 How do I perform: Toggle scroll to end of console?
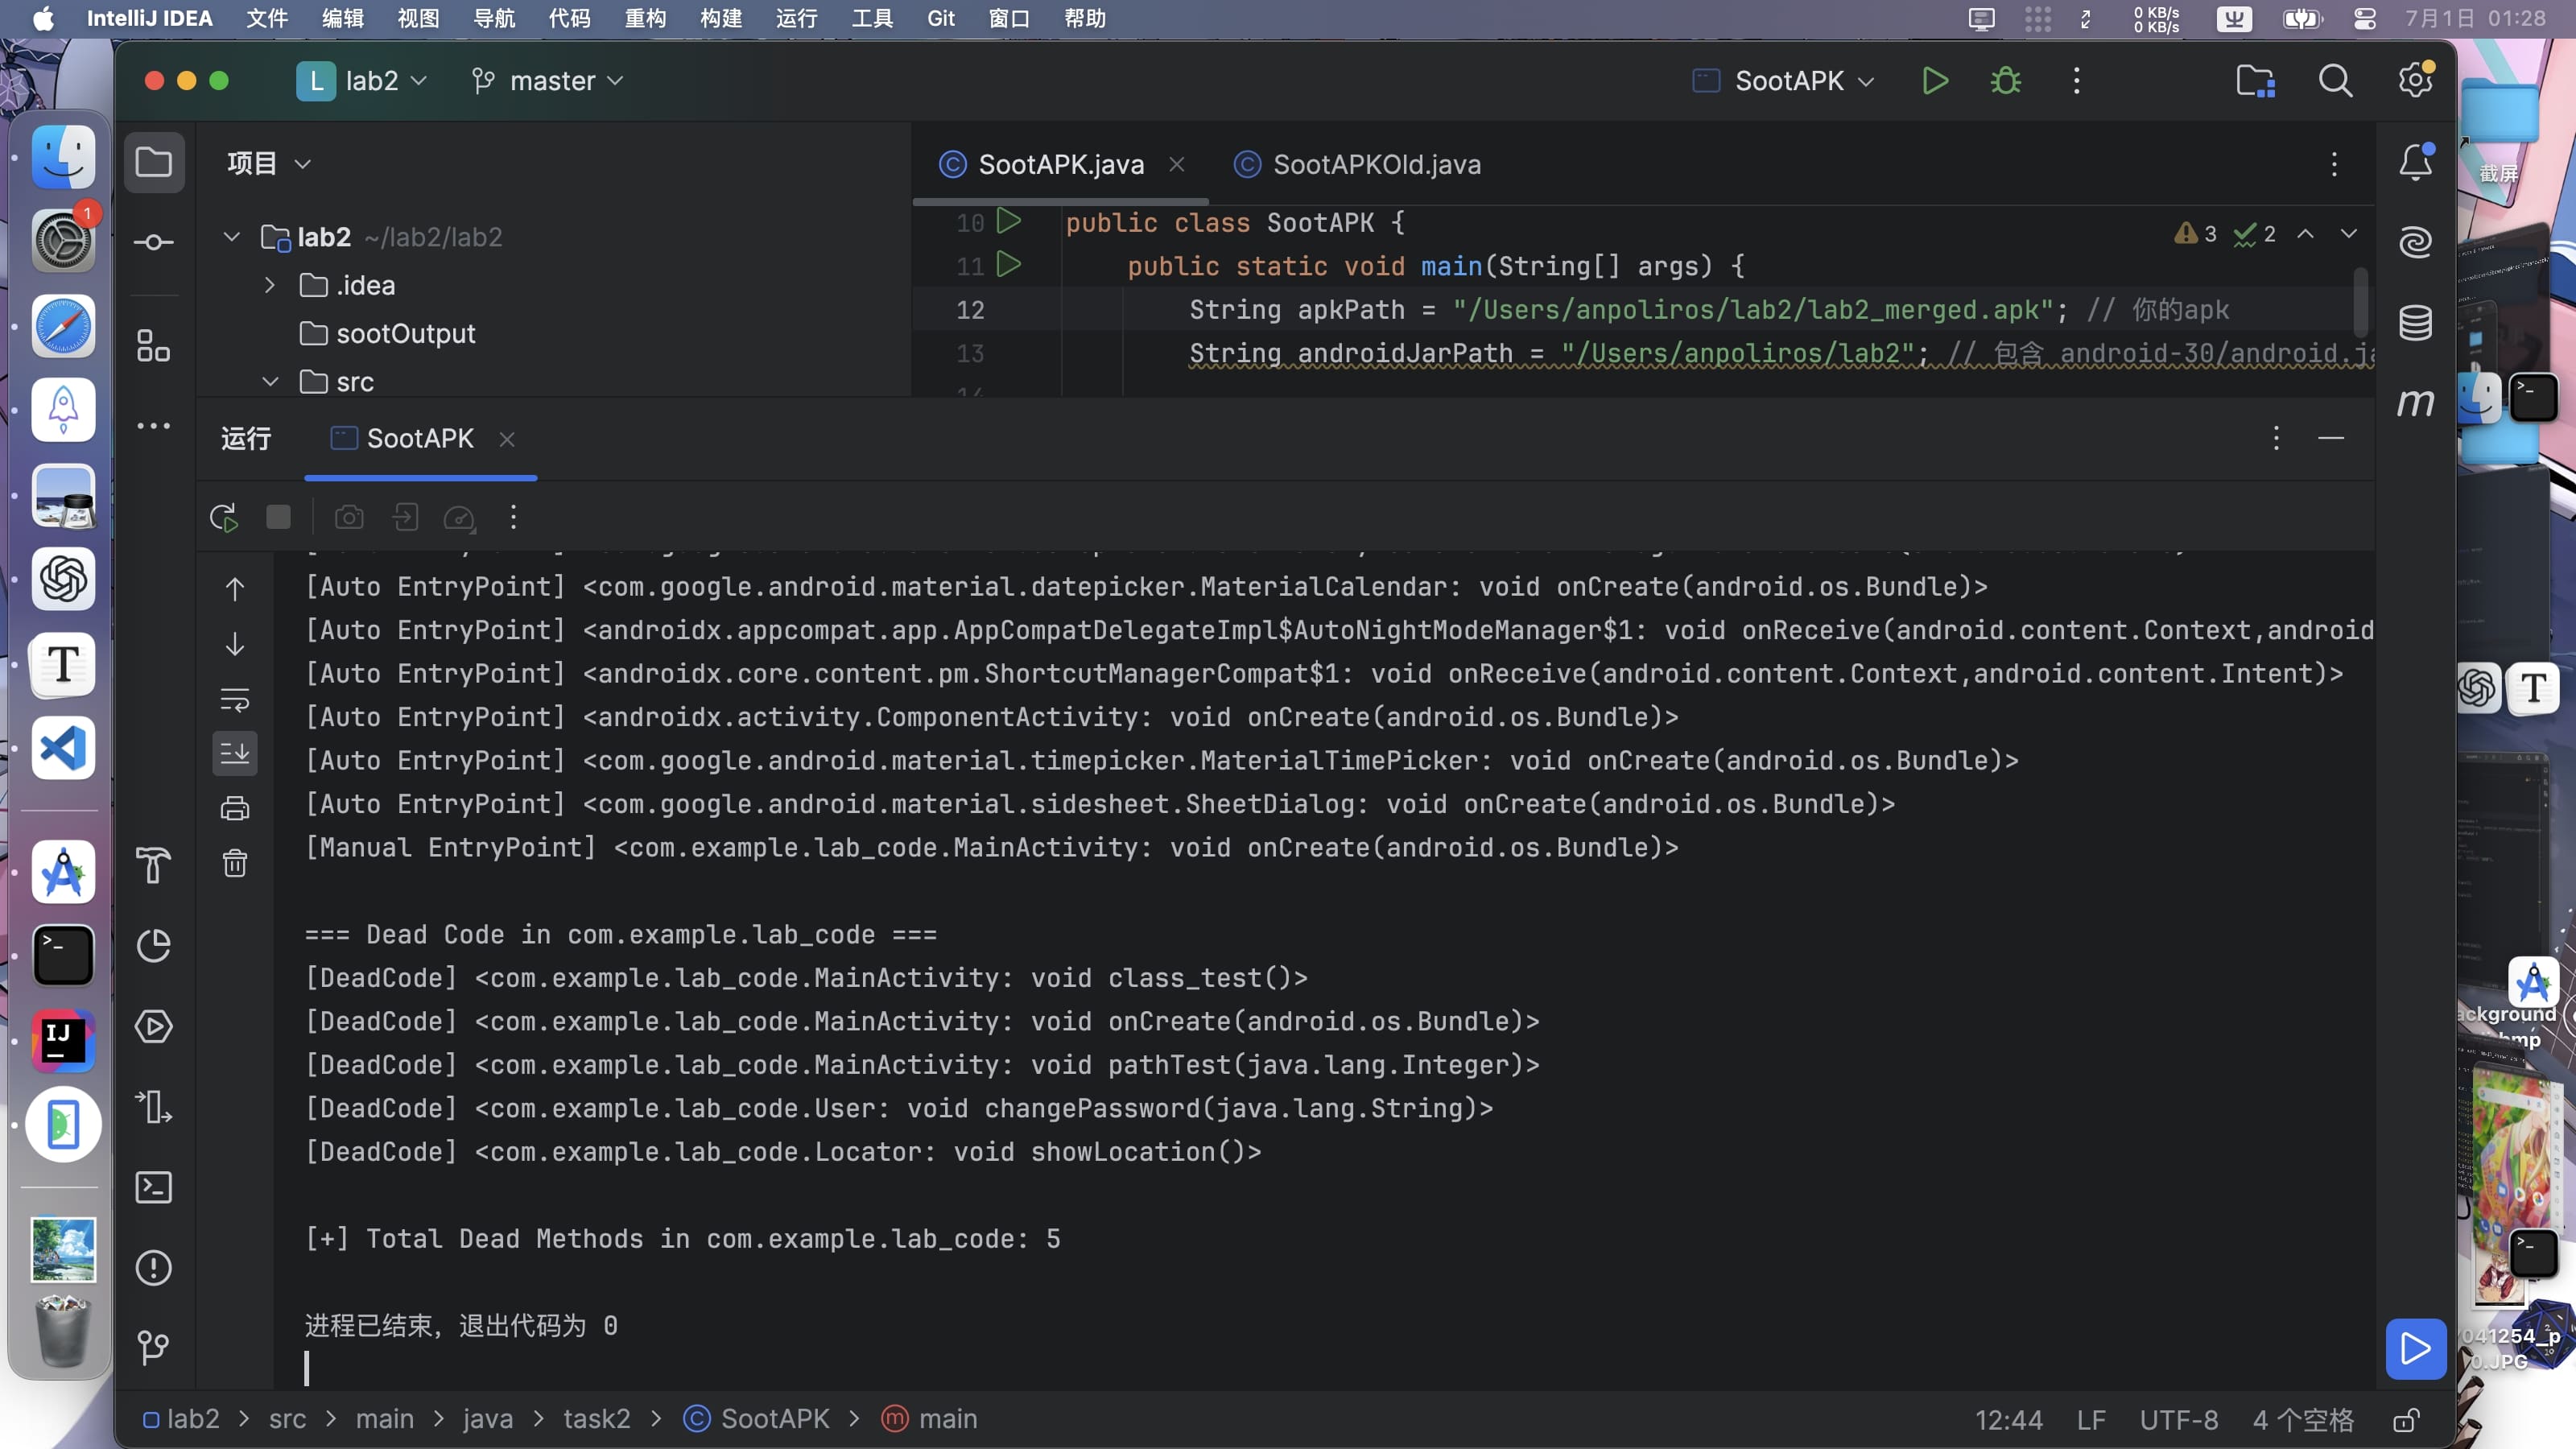[235, 753]
